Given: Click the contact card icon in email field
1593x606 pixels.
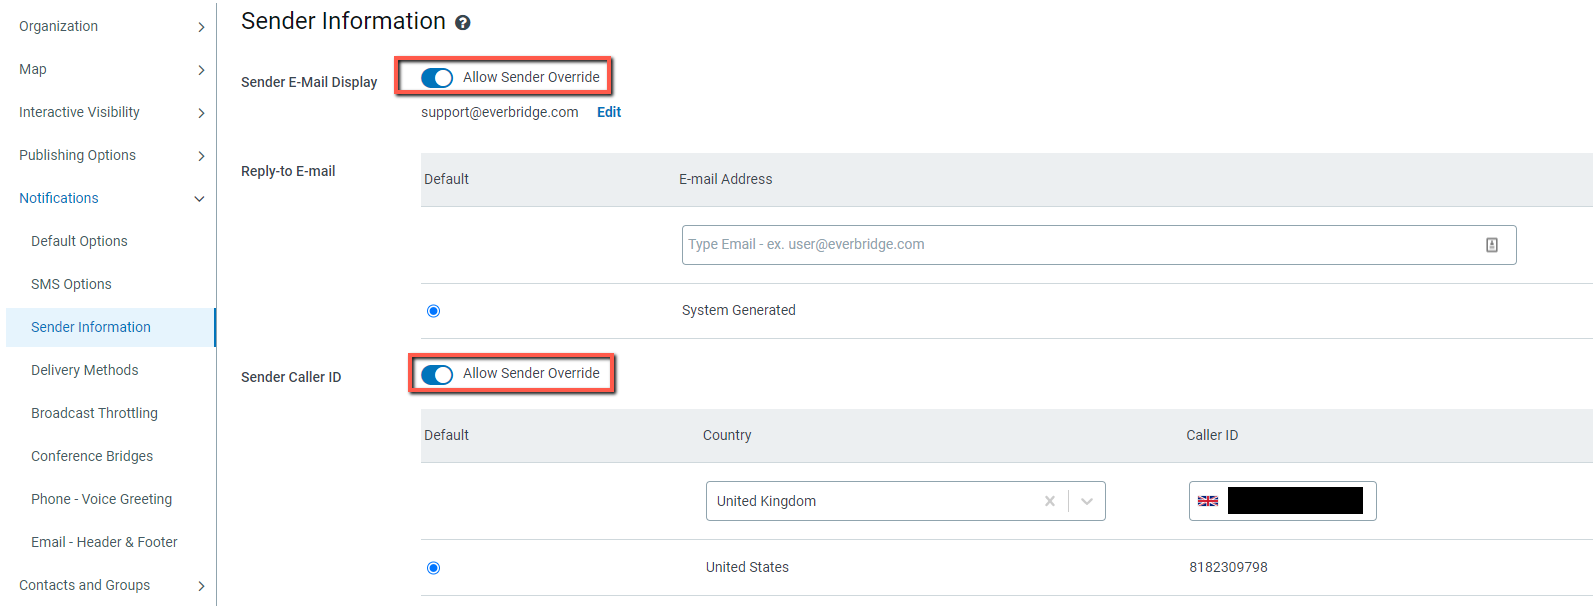Looking at the screenshot, I should point(1491,245).
